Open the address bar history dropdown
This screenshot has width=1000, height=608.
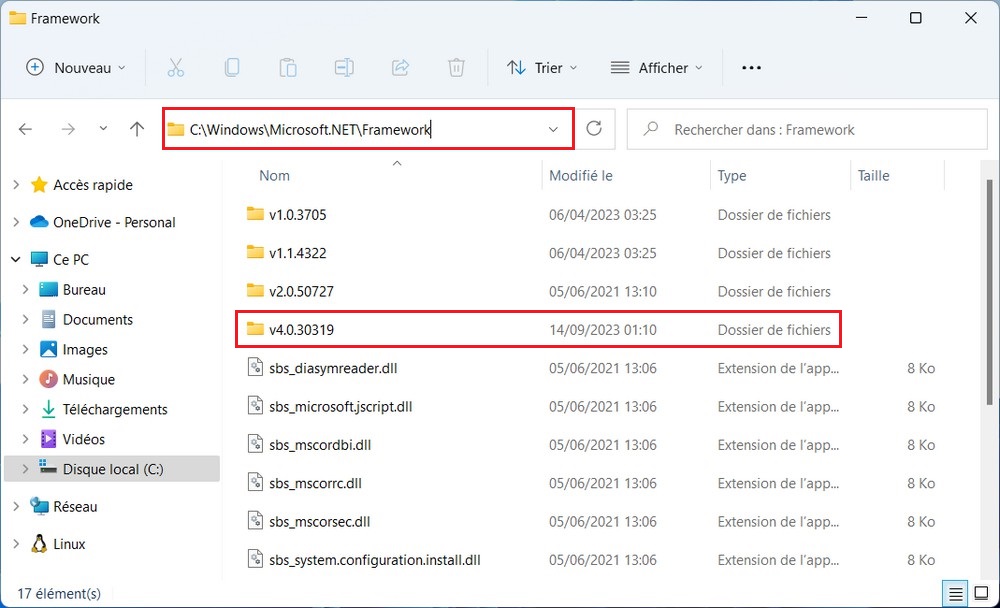pyautogui.click(x=553, y=130)
